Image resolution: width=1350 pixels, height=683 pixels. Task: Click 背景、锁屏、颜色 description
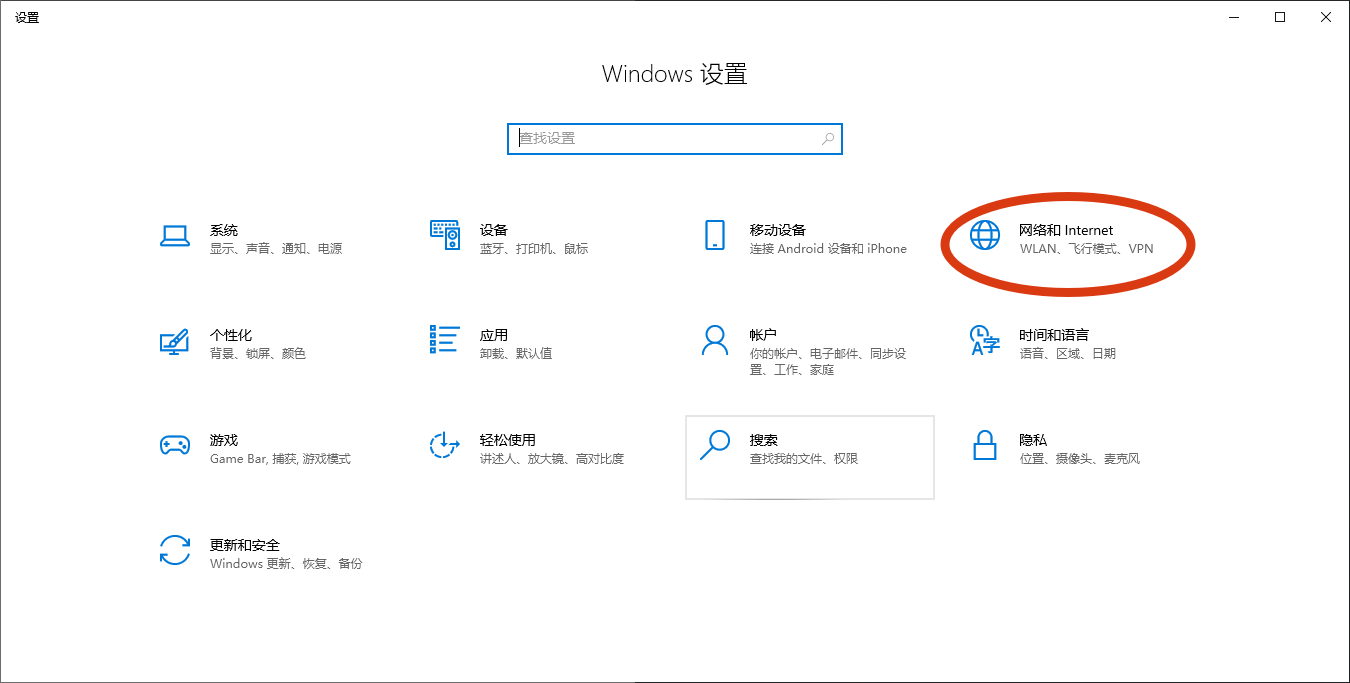point(258,354)
